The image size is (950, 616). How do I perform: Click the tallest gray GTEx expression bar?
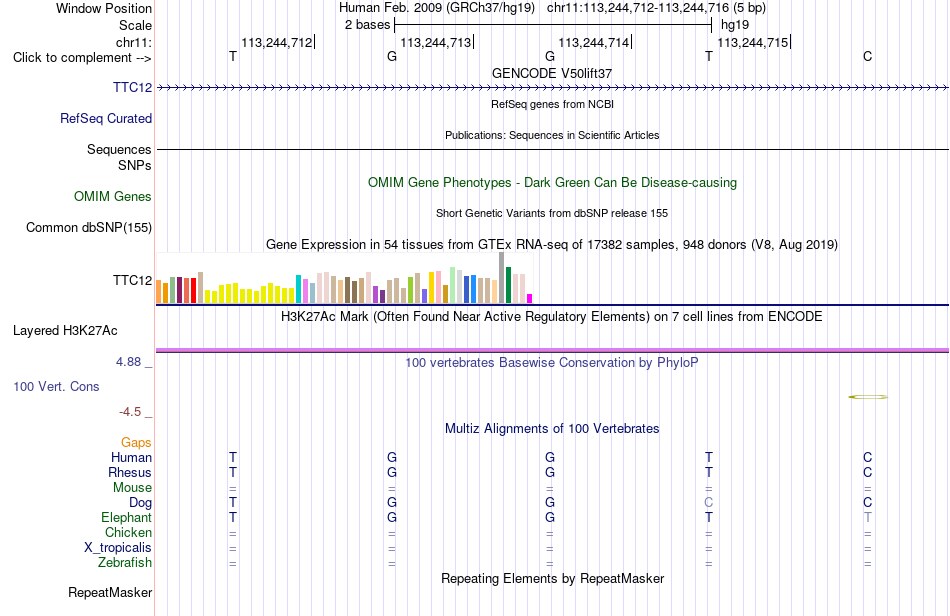[502, 277]
